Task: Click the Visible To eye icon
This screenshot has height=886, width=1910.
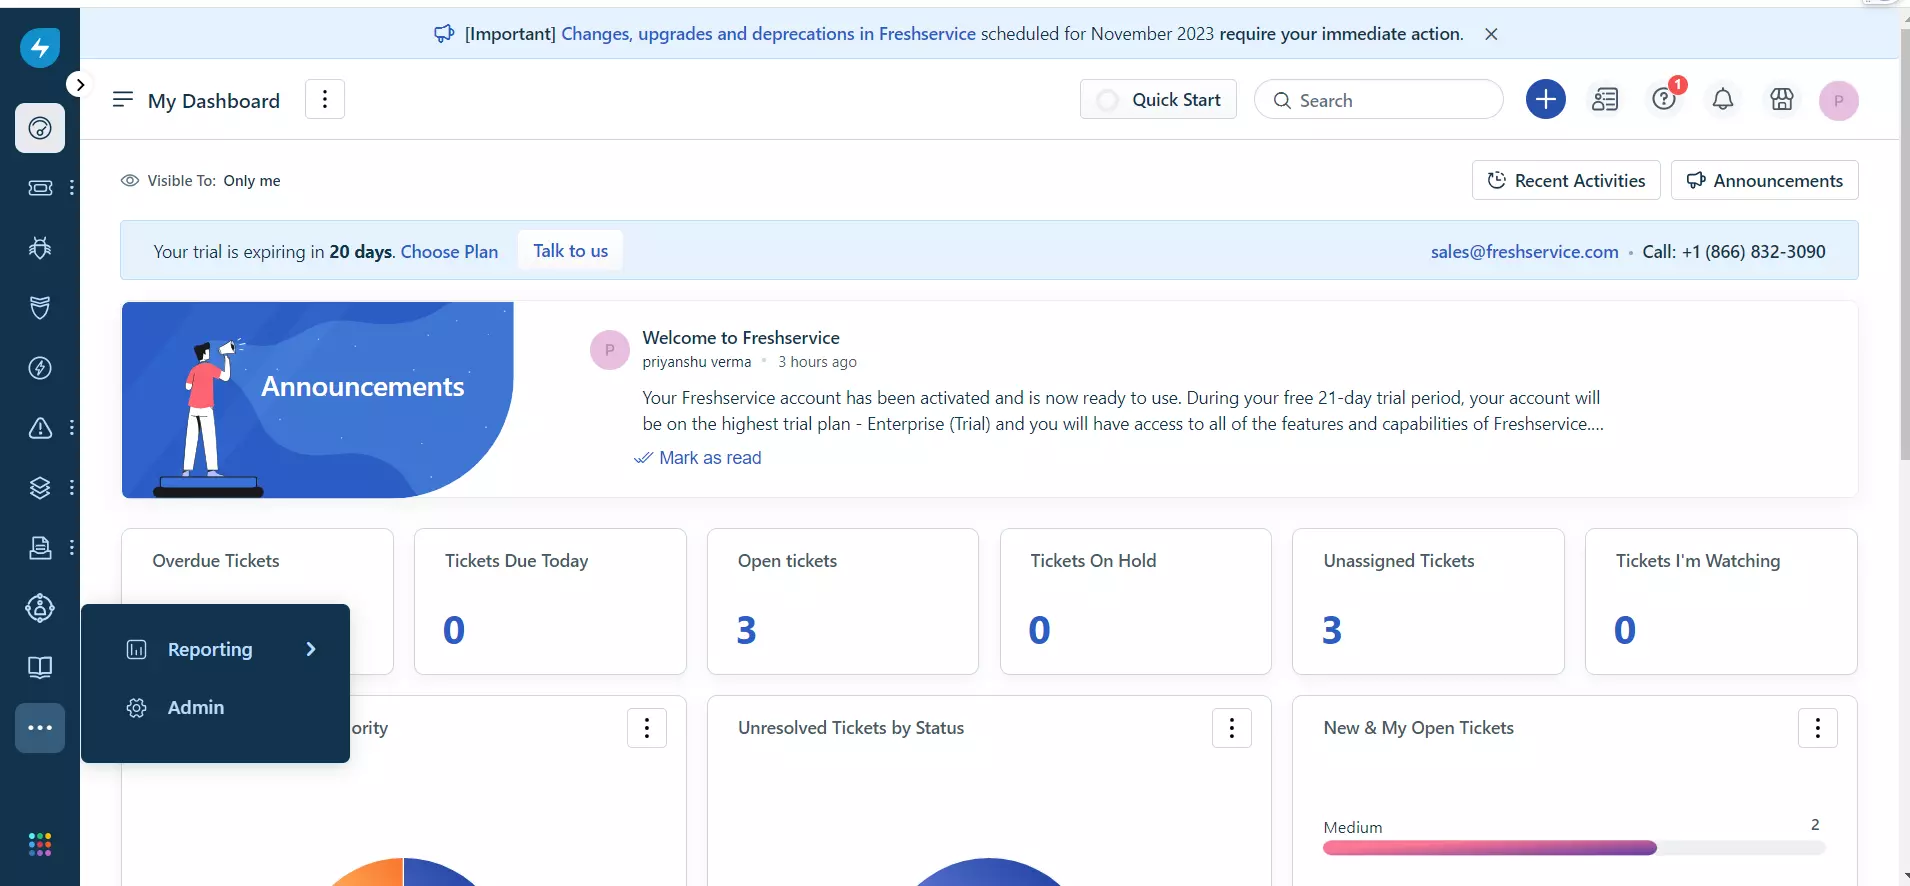Action: tap(130, 181)
